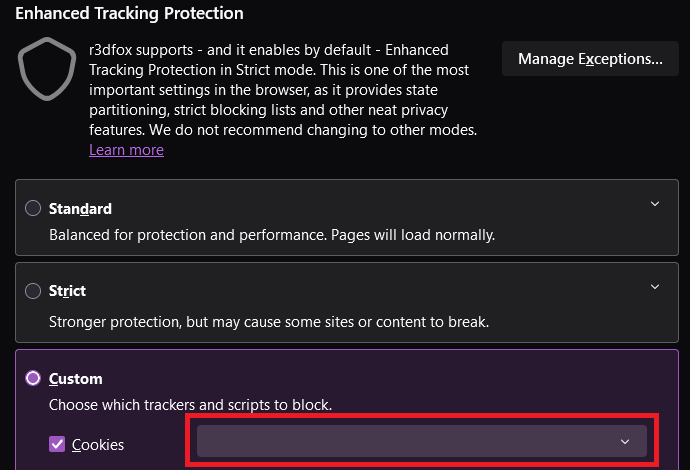Click the r3dfox tracking protection description paragraph

point(270,90)
